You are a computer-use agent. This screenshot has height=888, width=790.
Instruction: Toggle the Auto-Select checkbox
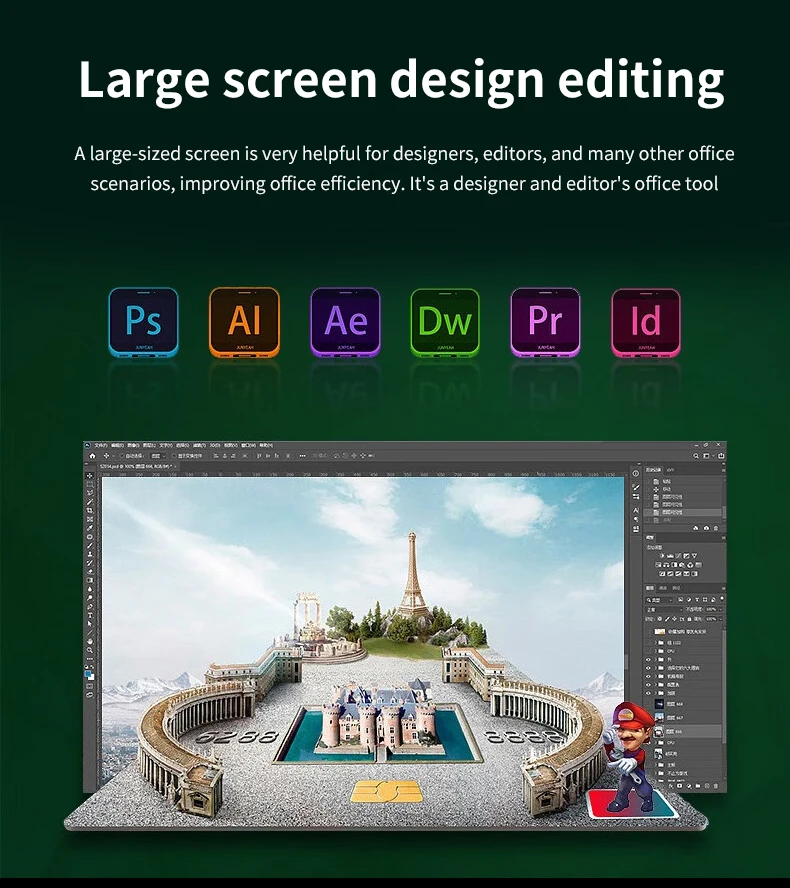tap(122, 456)
